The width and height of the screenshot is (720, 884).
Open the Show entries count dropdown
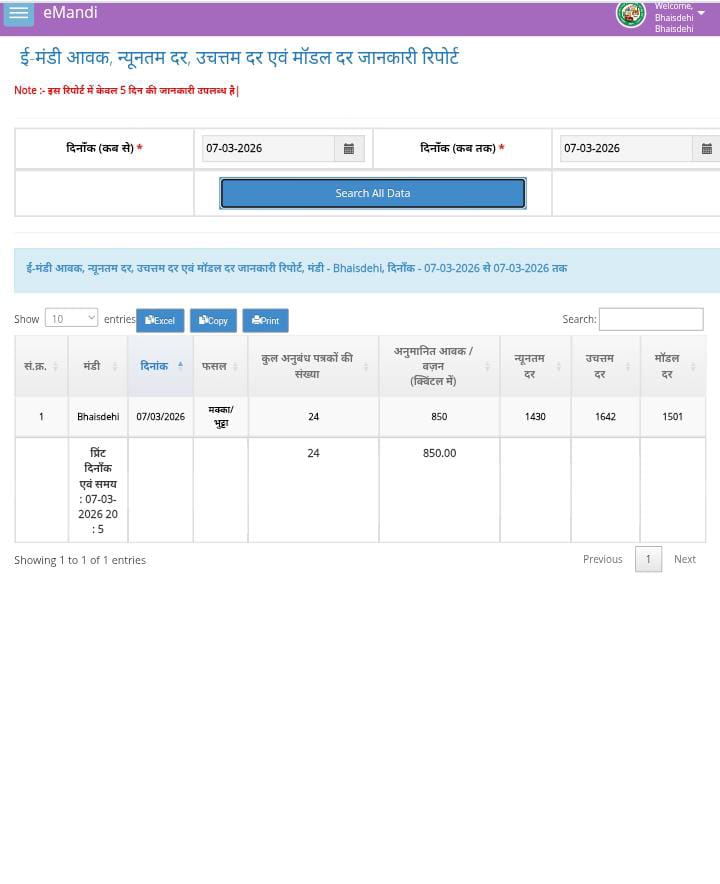71,318
